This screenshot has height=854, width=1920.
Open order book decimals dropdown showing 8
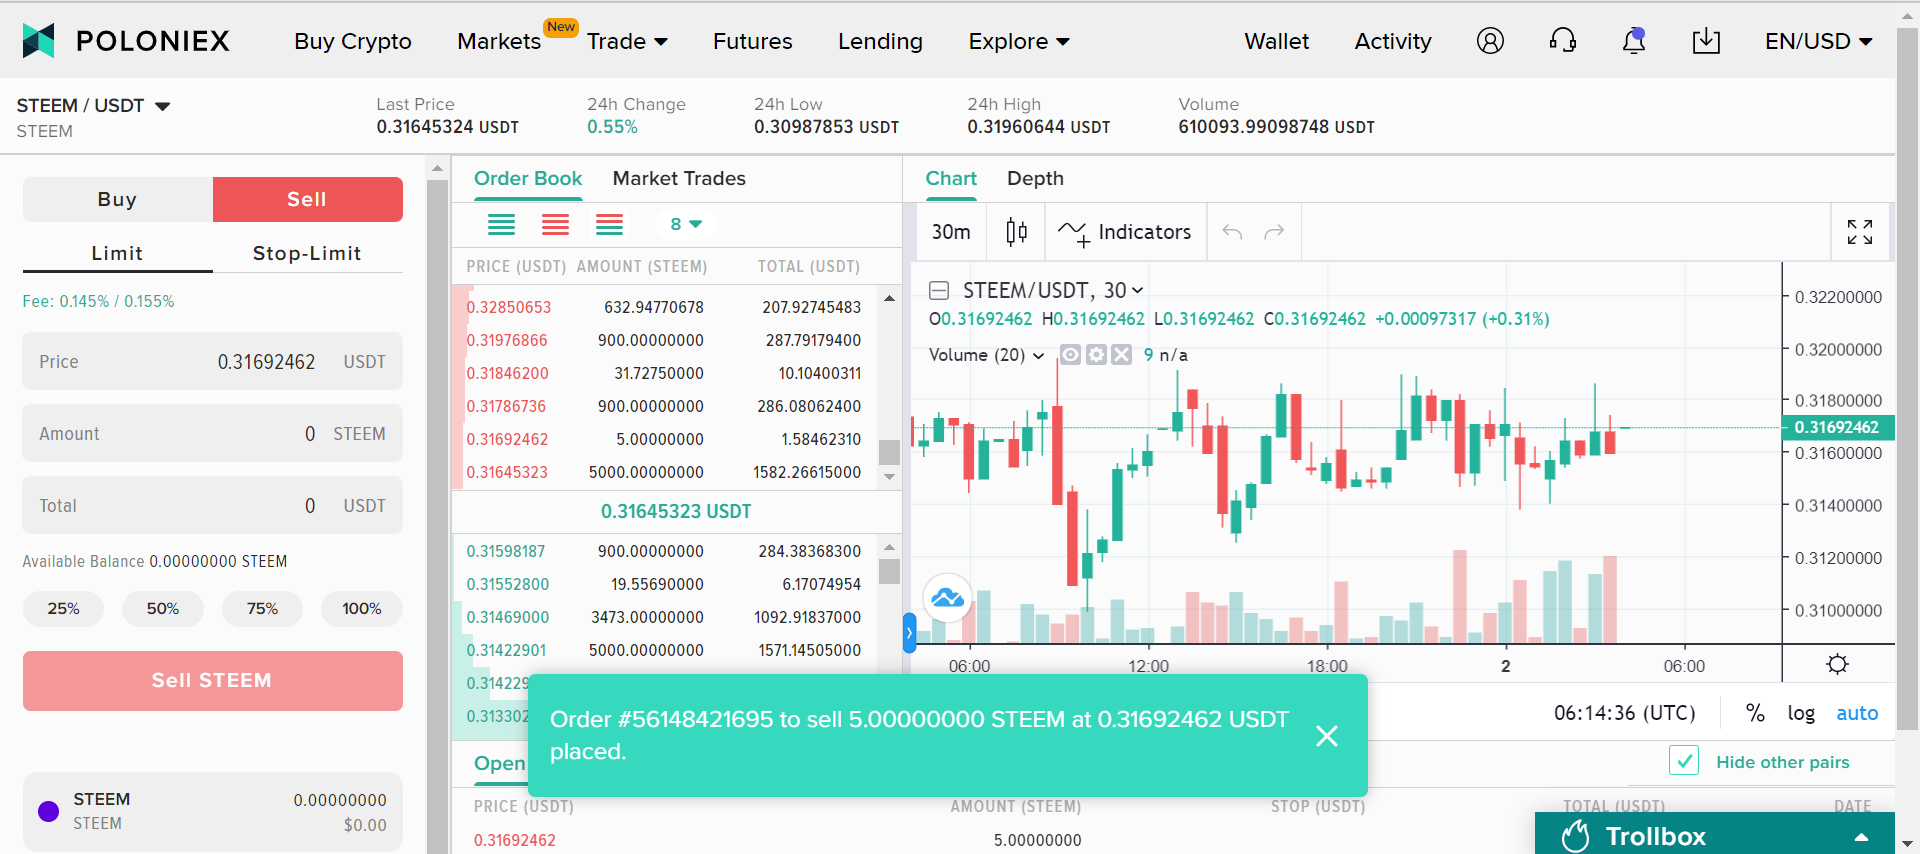686,224
